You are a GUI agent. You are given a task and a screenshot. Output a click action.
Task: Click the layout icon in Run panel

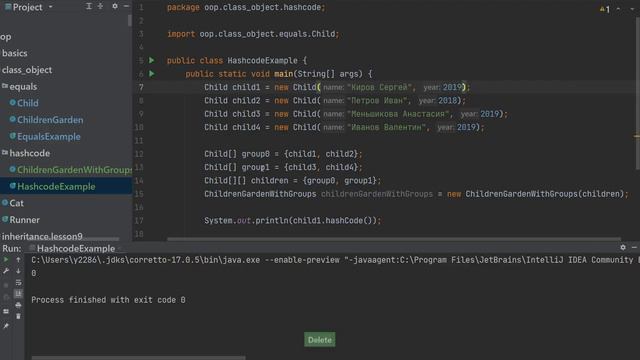pos(6,311)
